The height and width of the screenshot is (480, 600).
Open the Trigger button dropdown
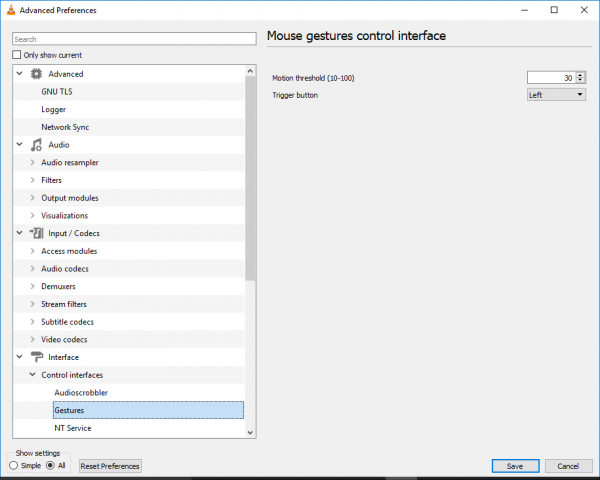tap(557, 94)
